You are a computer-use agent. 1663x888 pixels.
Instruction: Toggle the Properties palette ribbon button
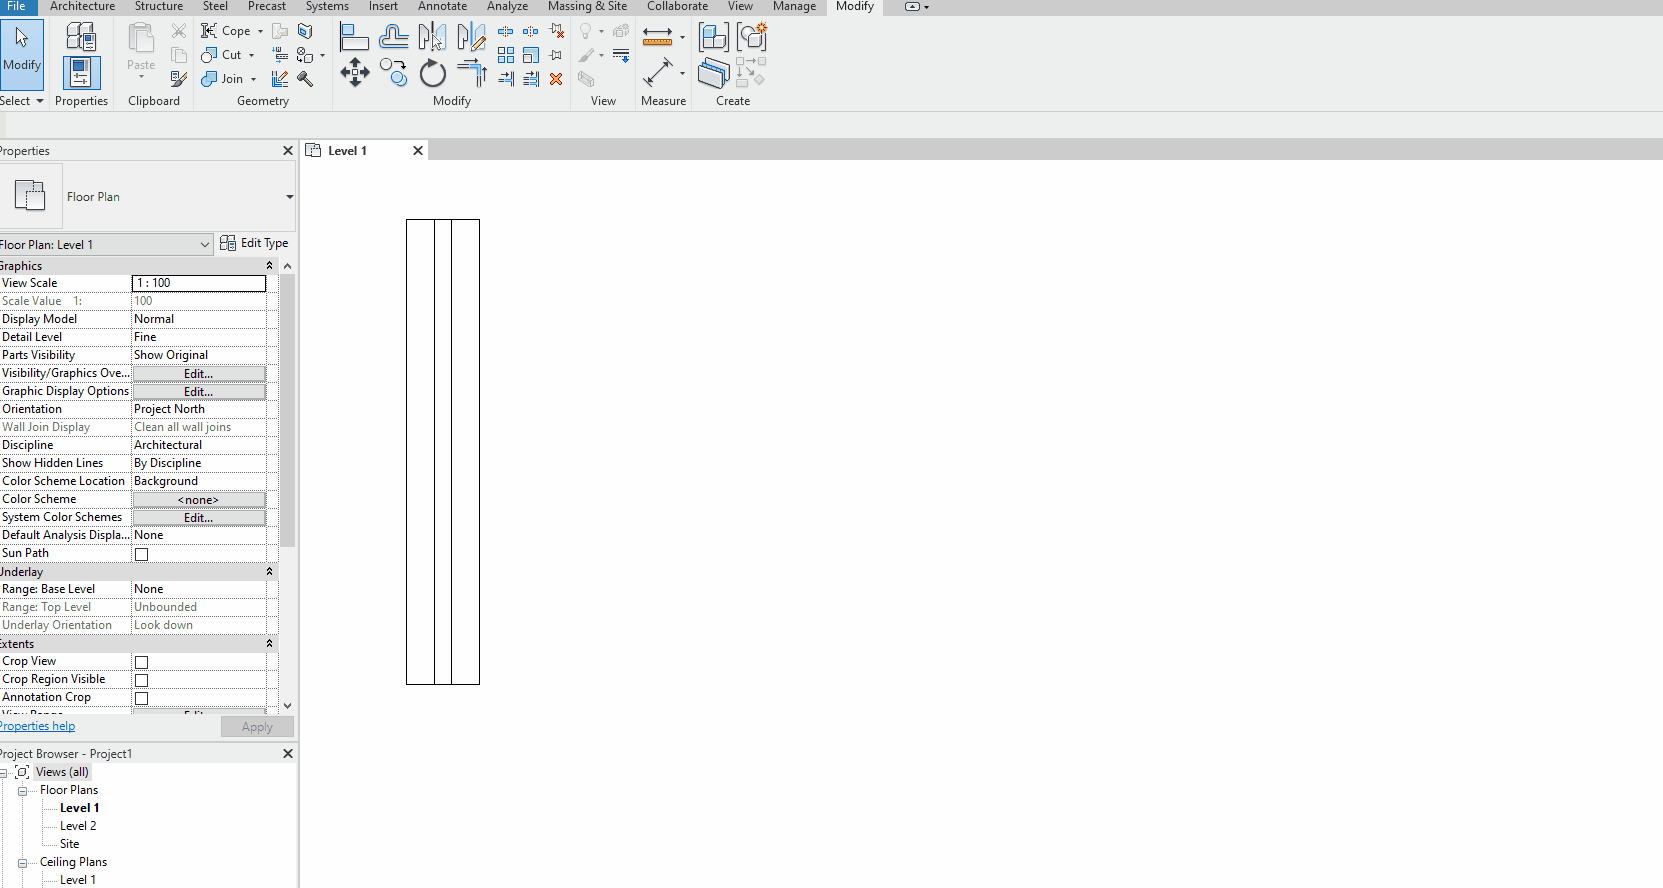click(81, 73)
